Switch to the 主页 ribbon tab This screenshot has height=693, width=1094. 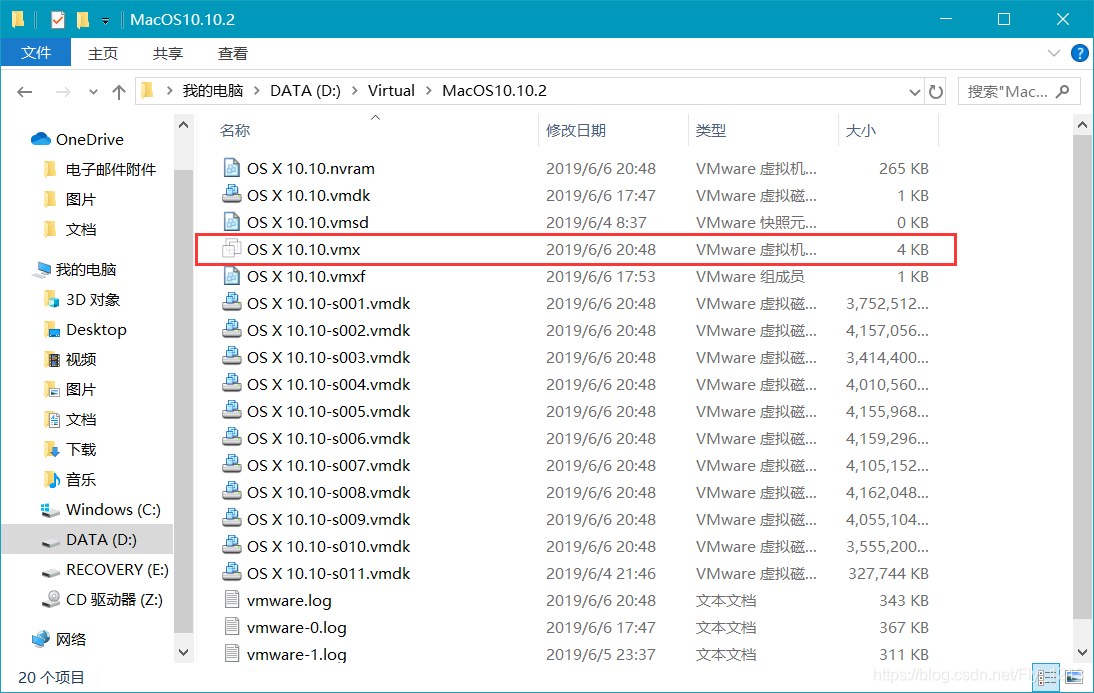point(103,54)
